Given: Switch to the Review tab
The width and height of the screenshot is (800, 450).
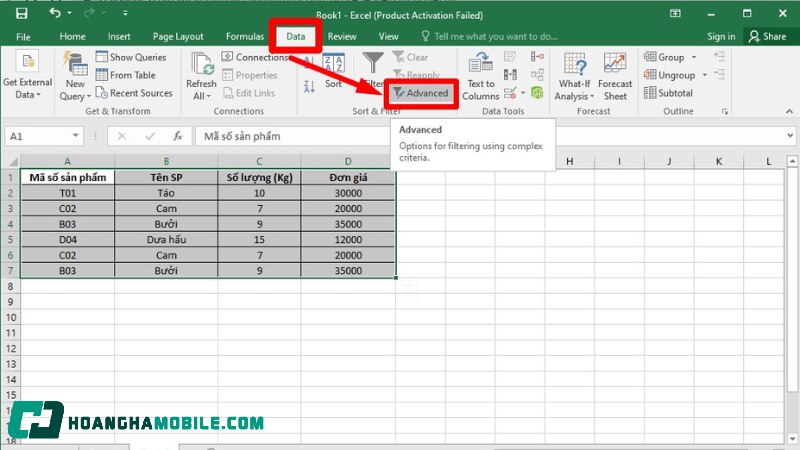Looking at the screenshot, I should (x=342, y=36).
